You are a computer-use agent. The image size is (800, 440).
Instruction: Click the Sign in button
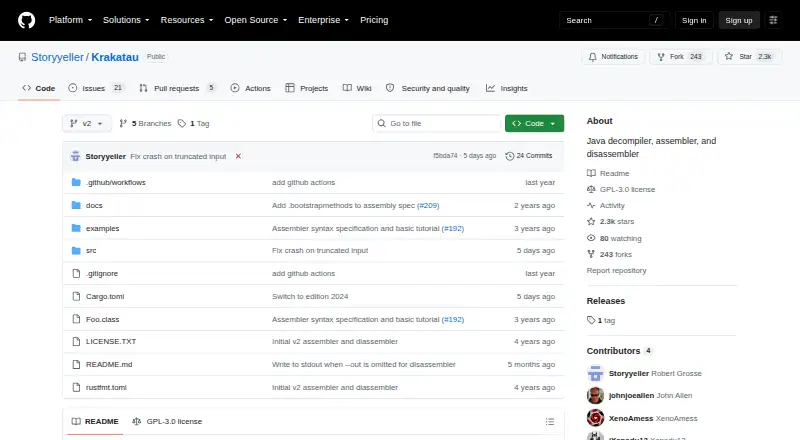pos(694,20)
